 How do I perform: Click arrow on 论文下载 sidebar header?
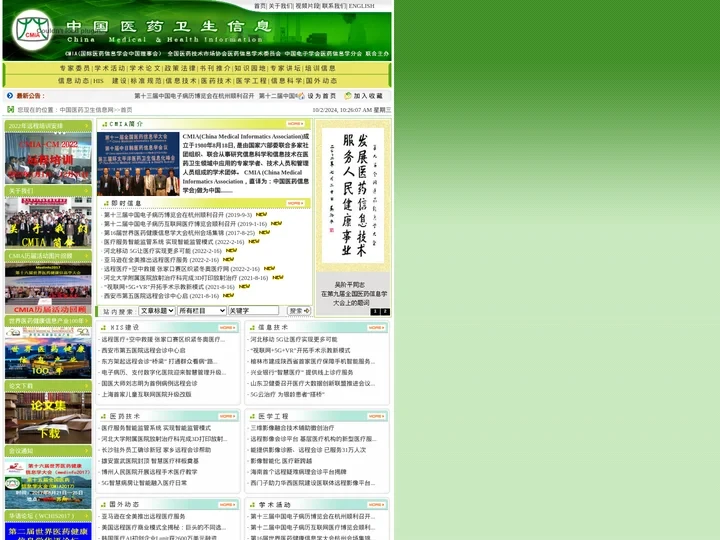point(86,386)
